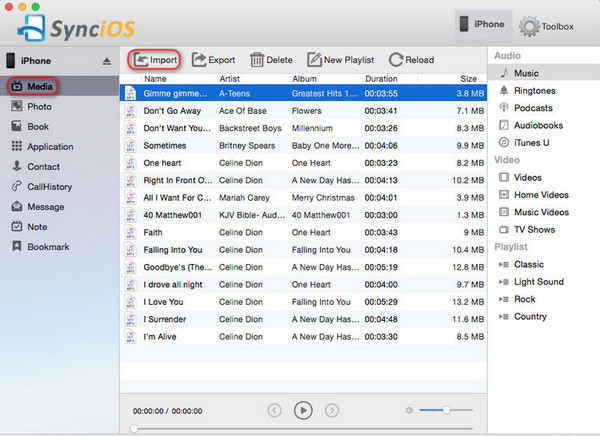Image resolution: width=600 pixels, height=436 pixels.
Task: Select the song 'Faith'
Action: click(x=303, y=232)
